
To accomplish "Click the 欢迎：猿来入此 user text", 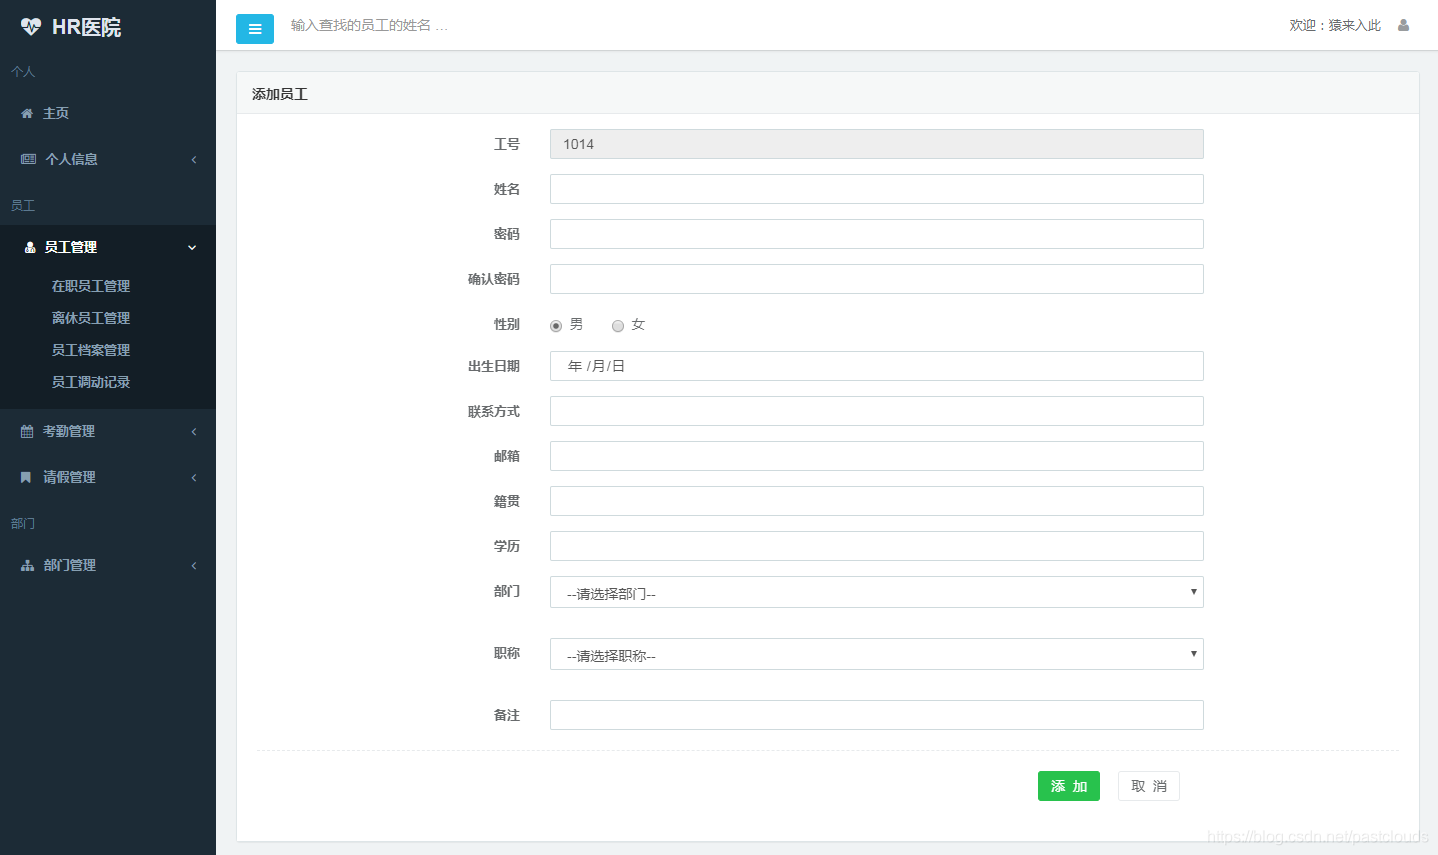I will [x=1335, y=25].
